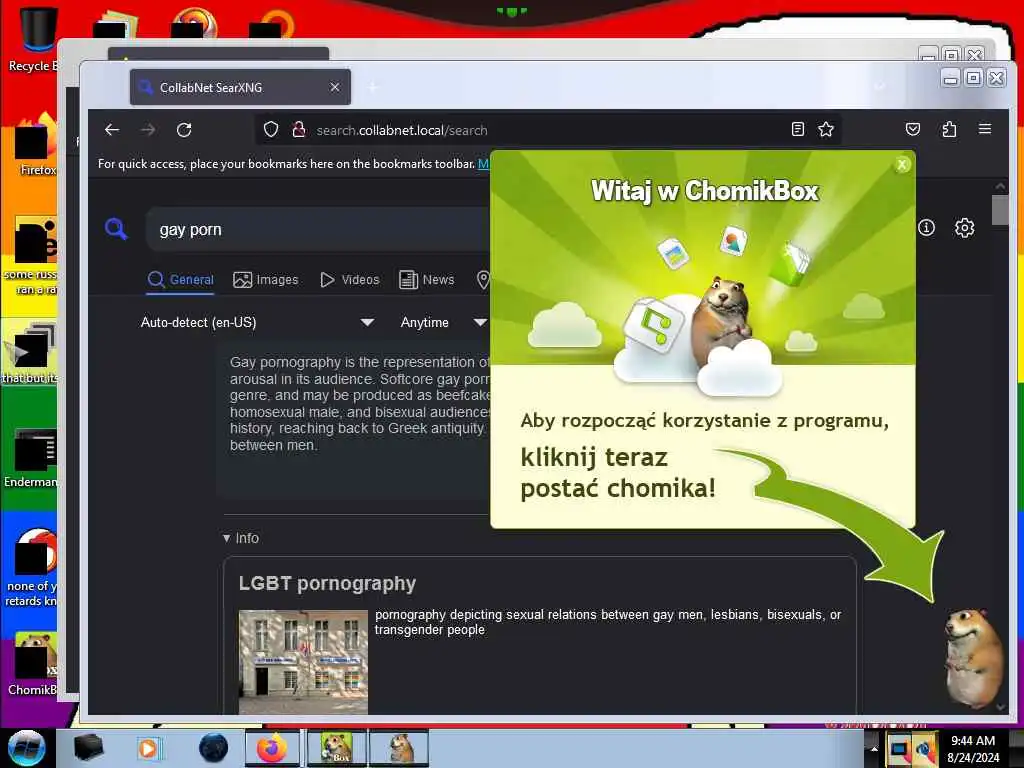This screenshot has height=768, width=1024.
Task: Toggle reader view icon in address bar
Action: pyautogui.click(x=797, y=129)
